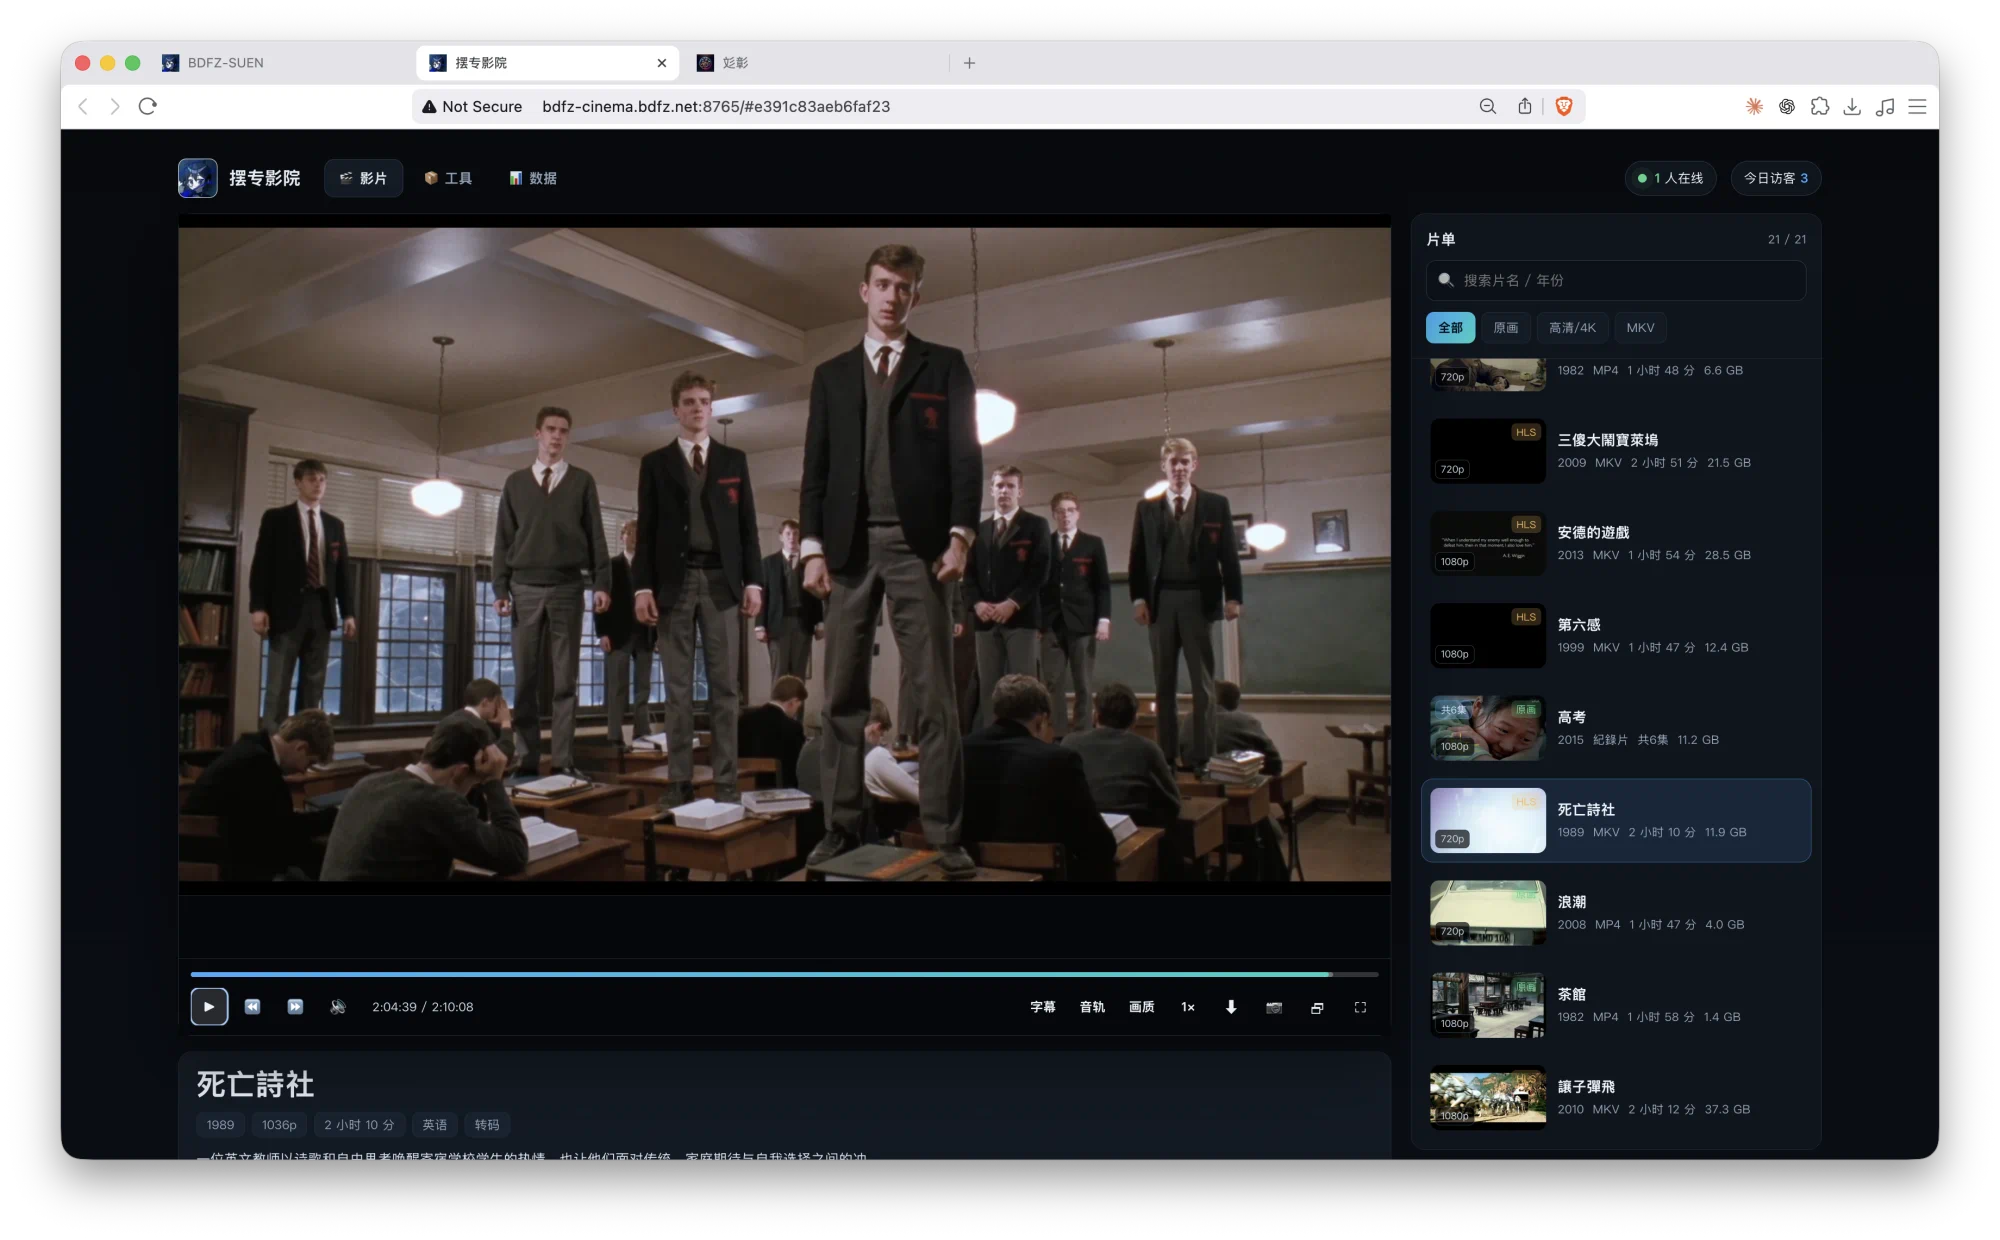This screenshot has width=2000, height=1240.
Task: Reload the current page
Action: click(x=148, y=106)
